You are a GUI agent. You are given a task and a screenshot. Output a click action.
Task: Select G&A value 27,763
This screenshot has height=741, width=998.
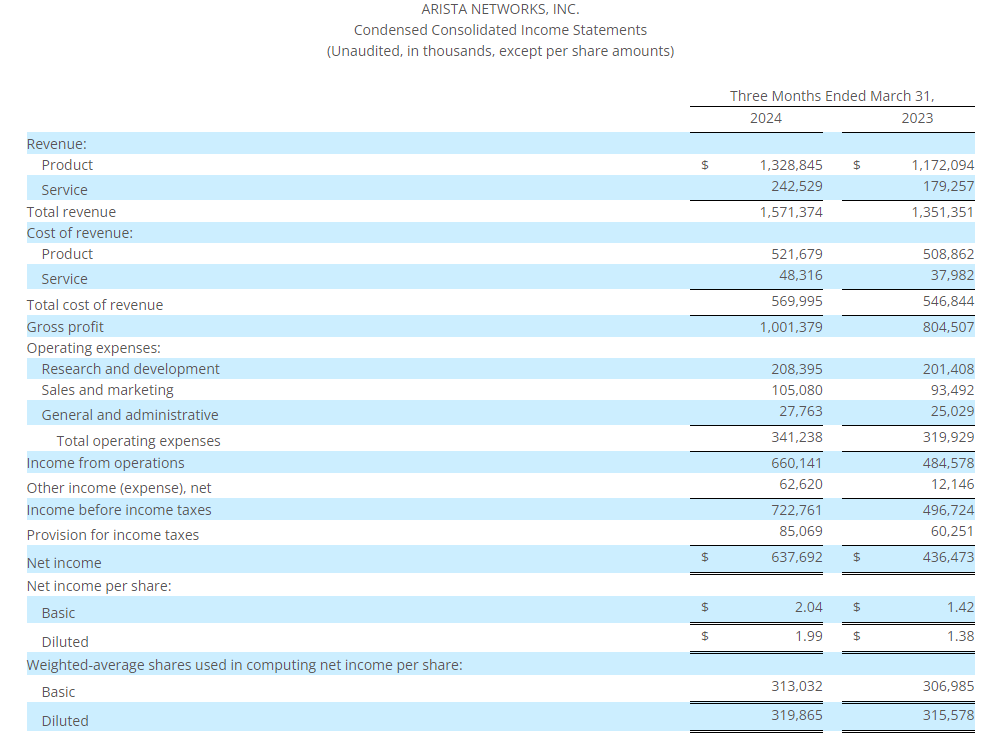pyautogui.click(x=801, y=411)
